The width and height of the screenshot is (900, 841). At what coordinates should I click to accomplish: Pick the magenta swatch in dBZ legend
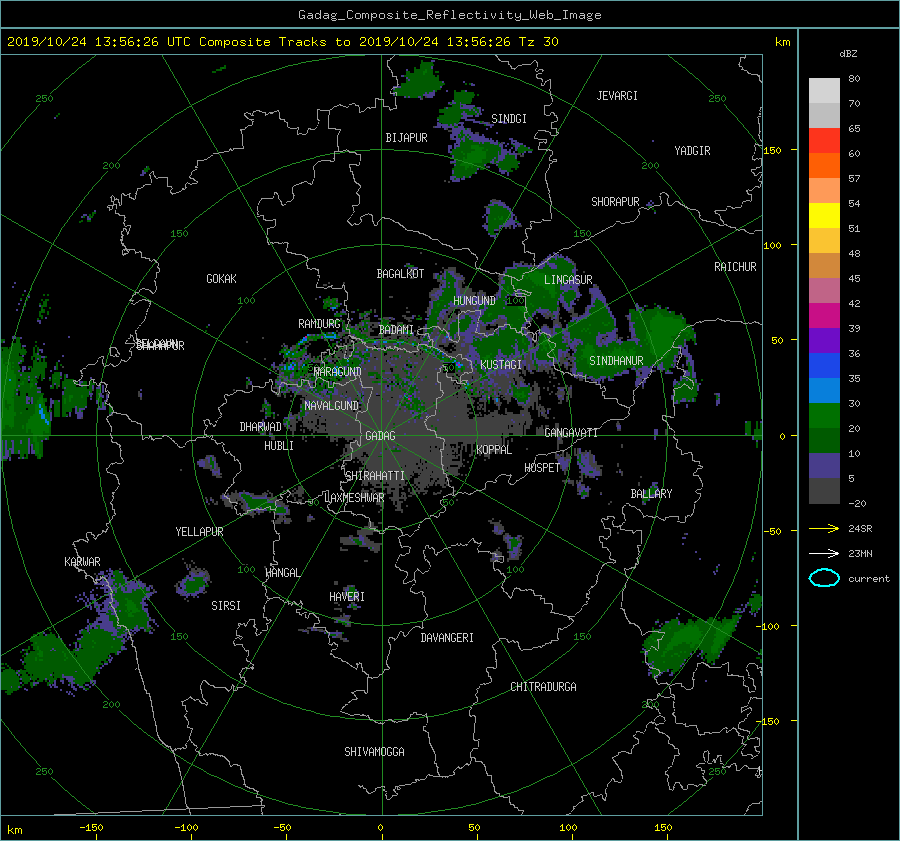[824, 315]
